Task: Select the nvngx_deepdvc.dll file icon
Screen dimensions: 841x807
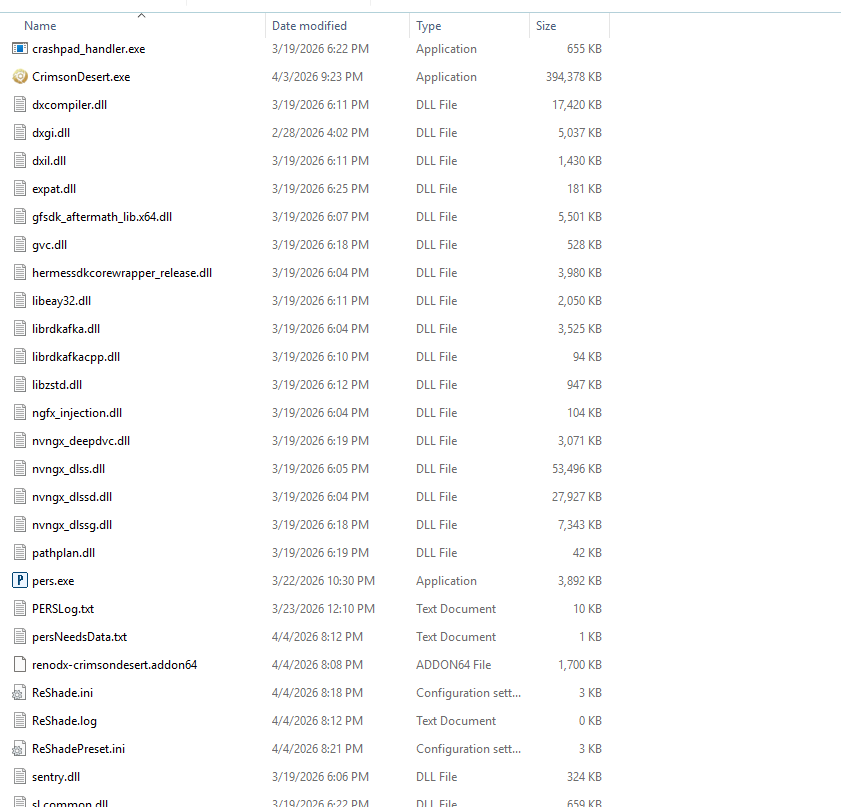Action: pos(20,441)
